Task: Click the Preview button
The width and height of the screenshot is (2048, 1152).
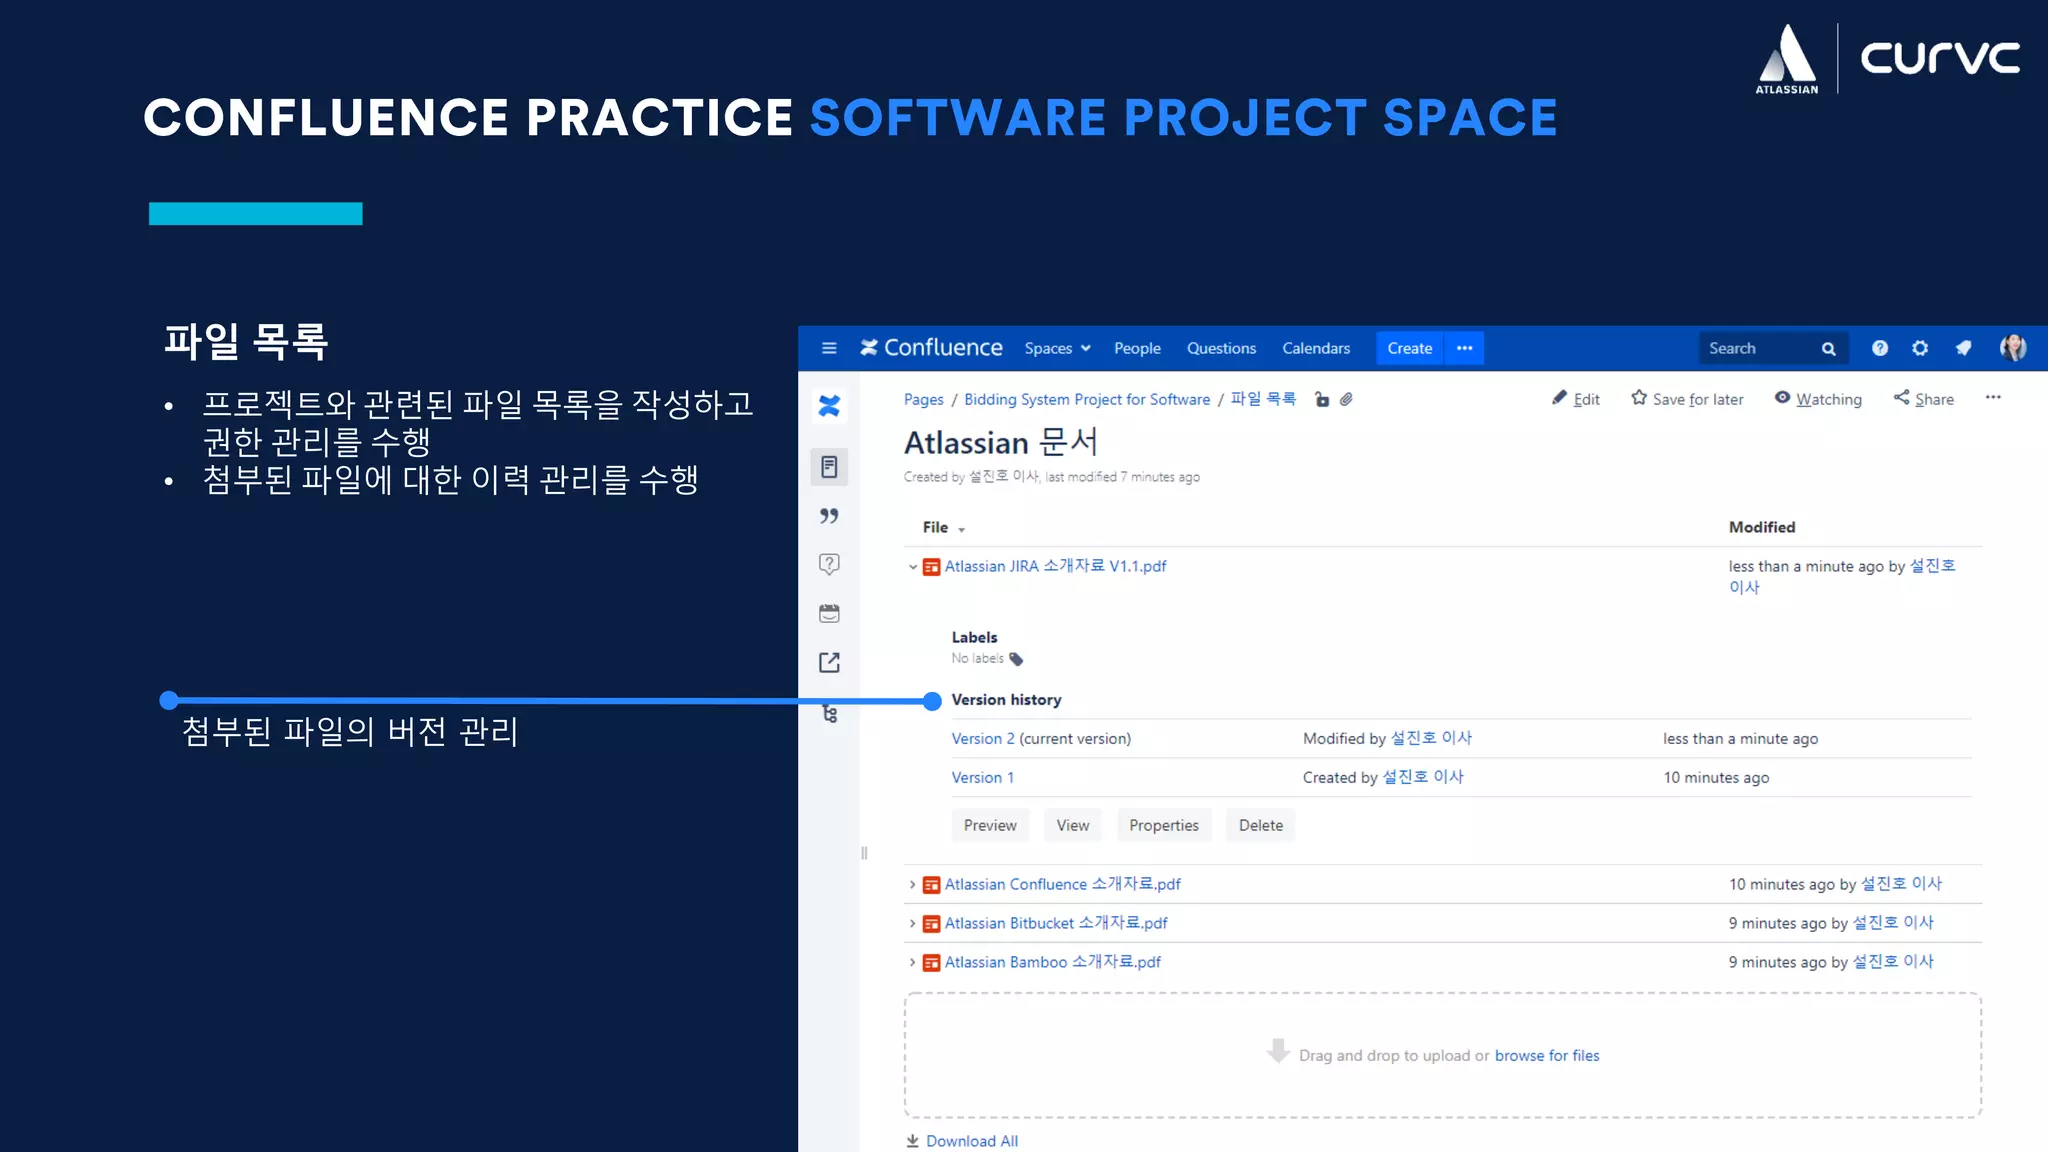Action: tap(990, 825)
